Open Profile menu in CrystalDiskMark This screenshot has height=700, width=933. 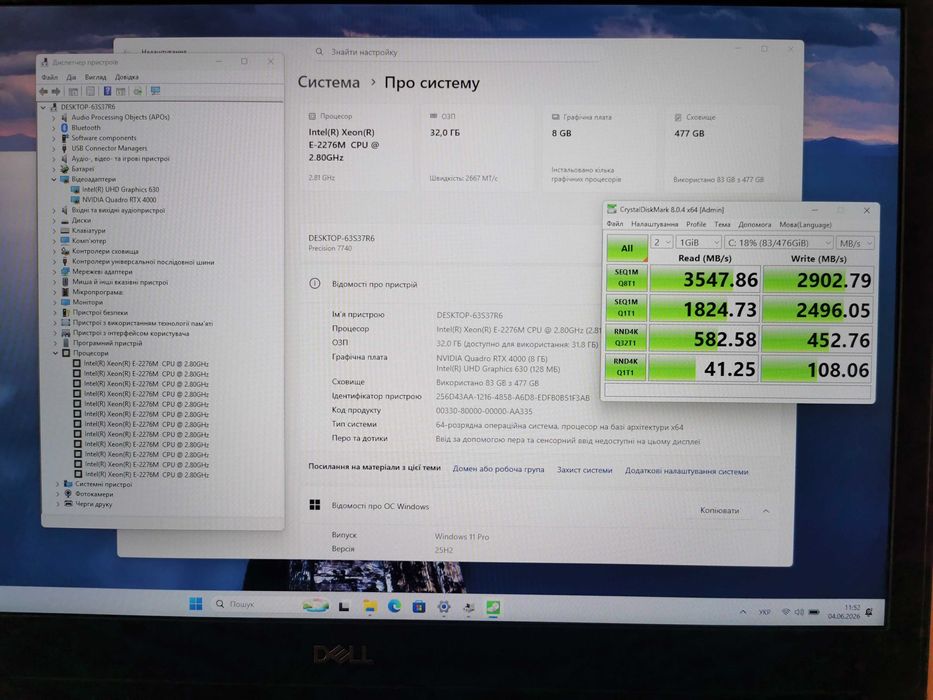[x=696, y=224]
